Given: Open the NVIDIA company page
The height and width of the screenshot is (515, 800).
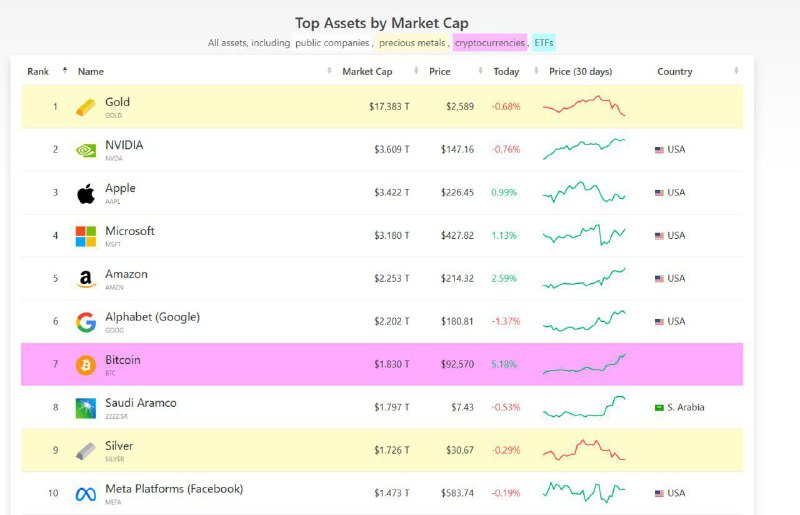Looking at the screenshot, I should pyautogui.click(x=124, y=145).
